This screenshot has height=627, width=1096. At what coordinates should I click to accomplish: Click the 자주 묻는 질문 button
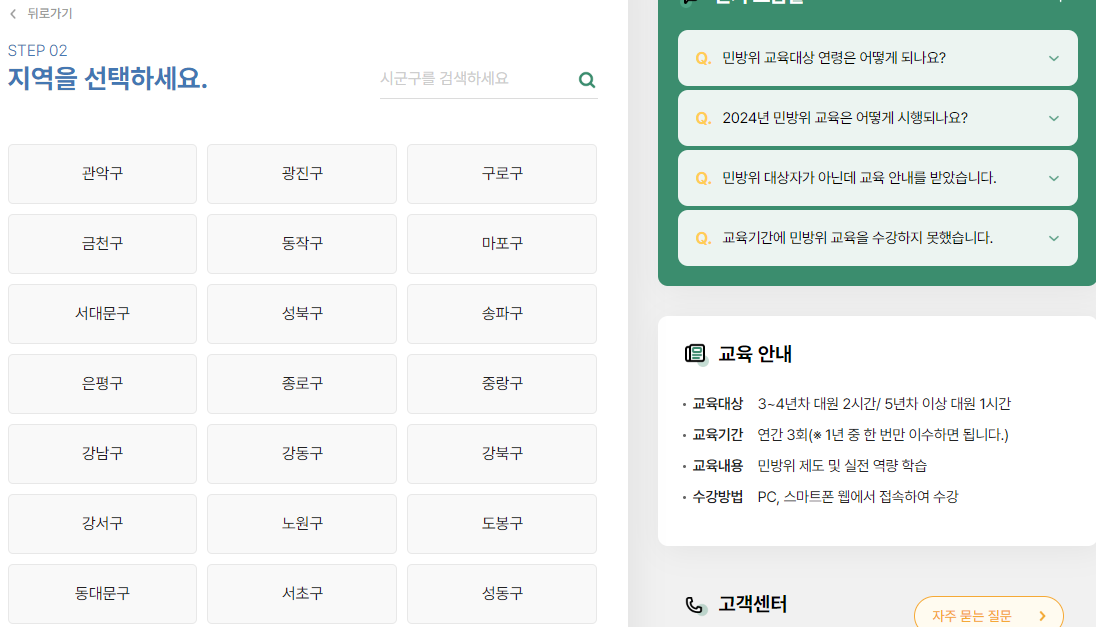click(988, 616)
